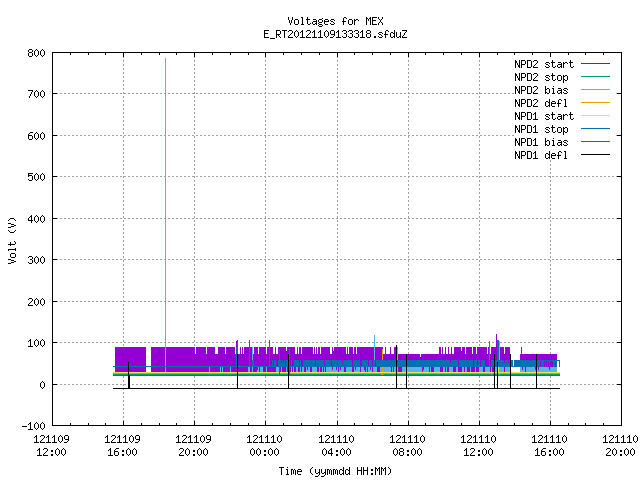
Task: Click the 700 y-axis tick label
Action: (x=36, y=94)
